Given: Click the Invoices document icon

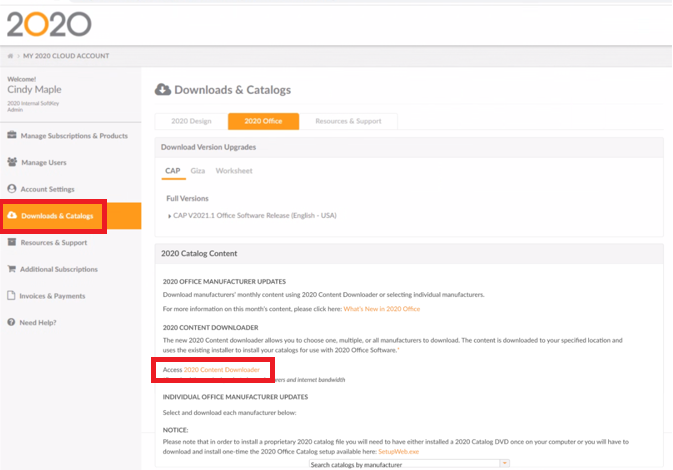Looking at the screenshot, I should click(x=11, y=295).
